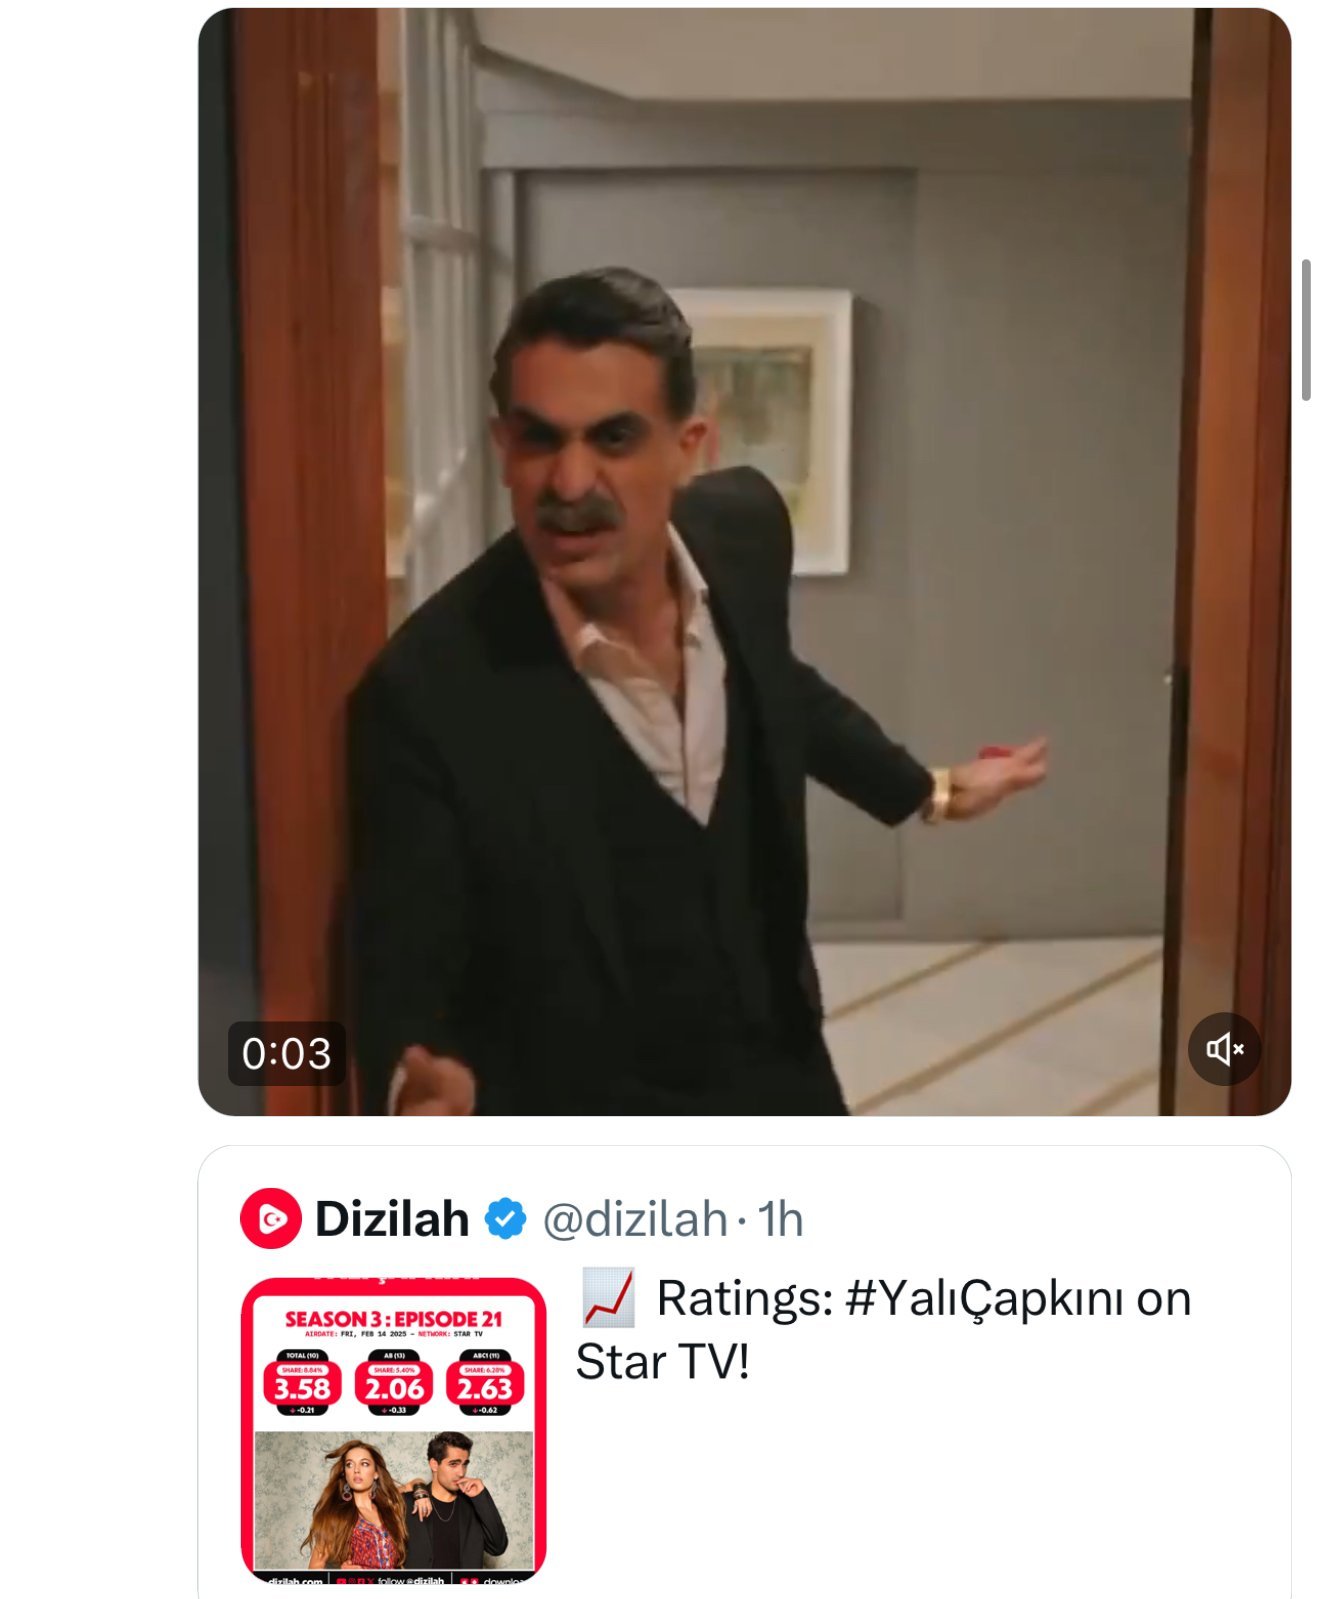Click the 2.63 ABC1 rating badge
Image resolution: width=1320 pixels, height=1599 pixels.
point(485,1387)
